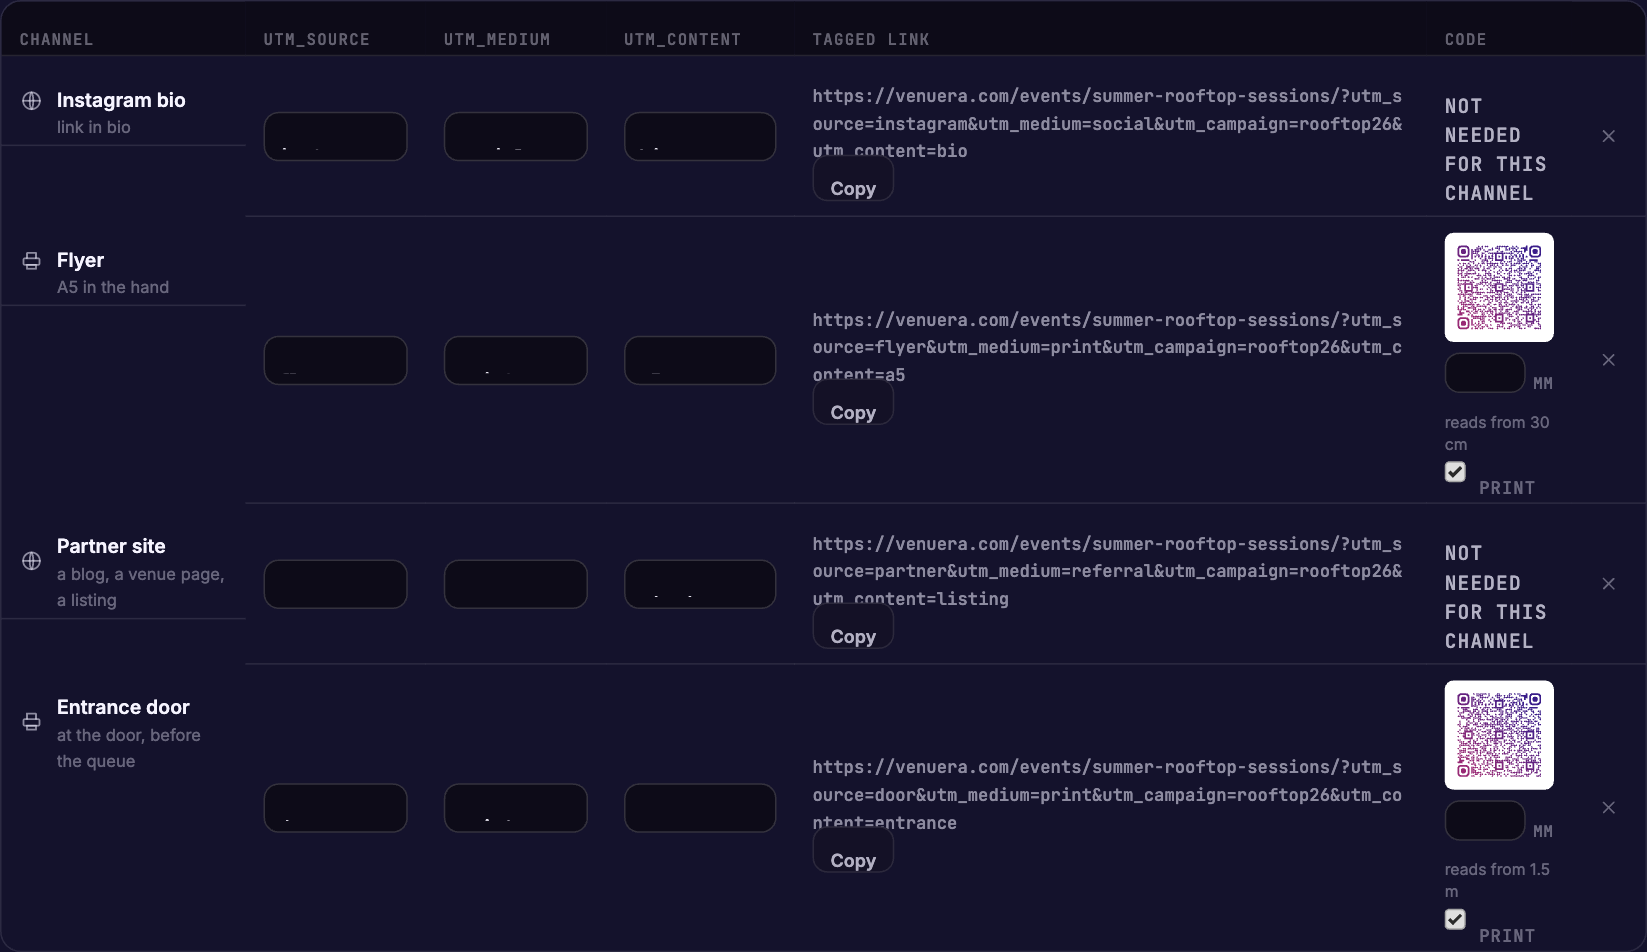Click 'A5 in the hand' description text

coord(113,287)
